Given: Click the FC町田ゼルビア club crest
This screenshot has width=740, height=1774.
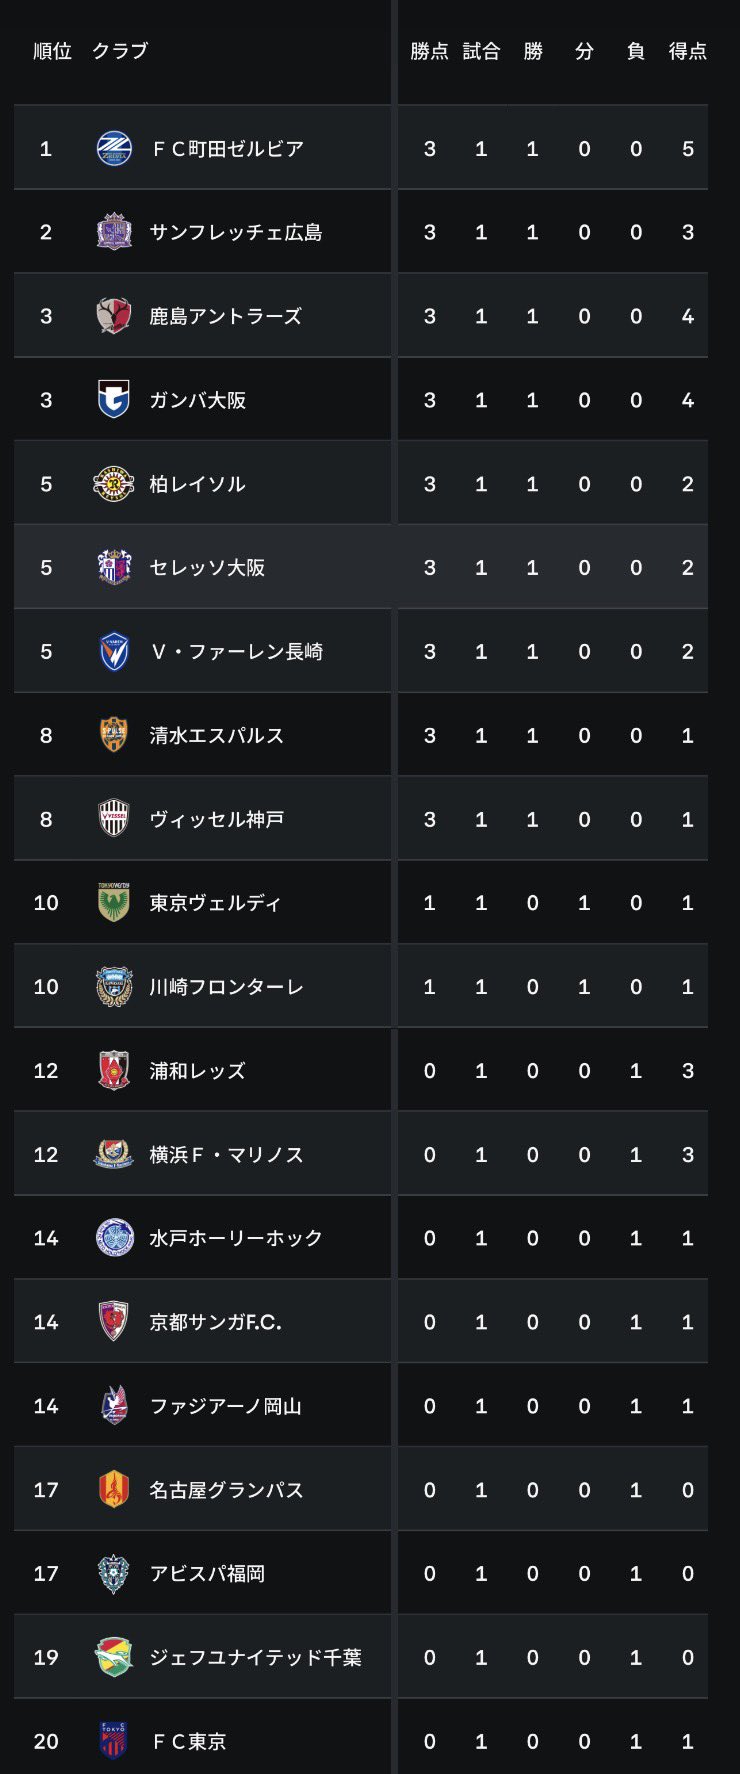Looking at the screenshot, I should [x=114, y=149].
